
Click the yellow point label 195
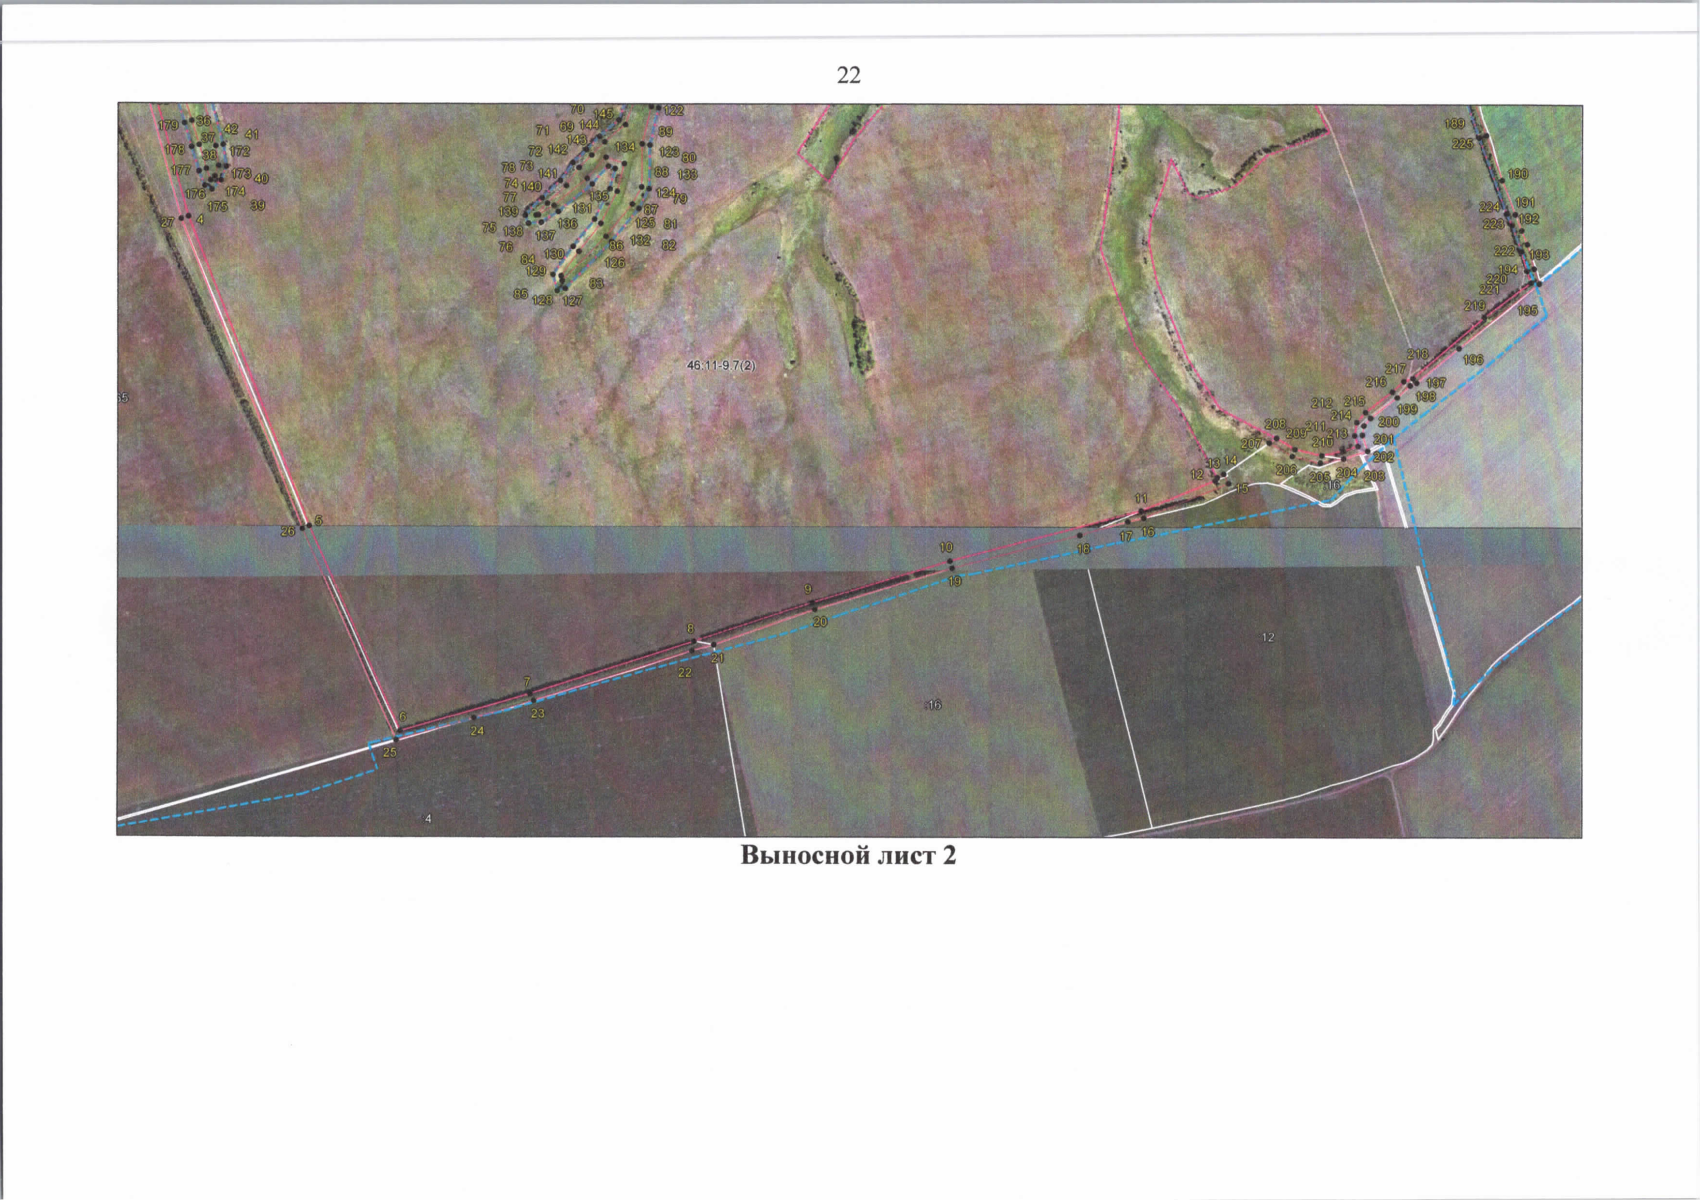pyautogui.click(x=1527, y=311)
